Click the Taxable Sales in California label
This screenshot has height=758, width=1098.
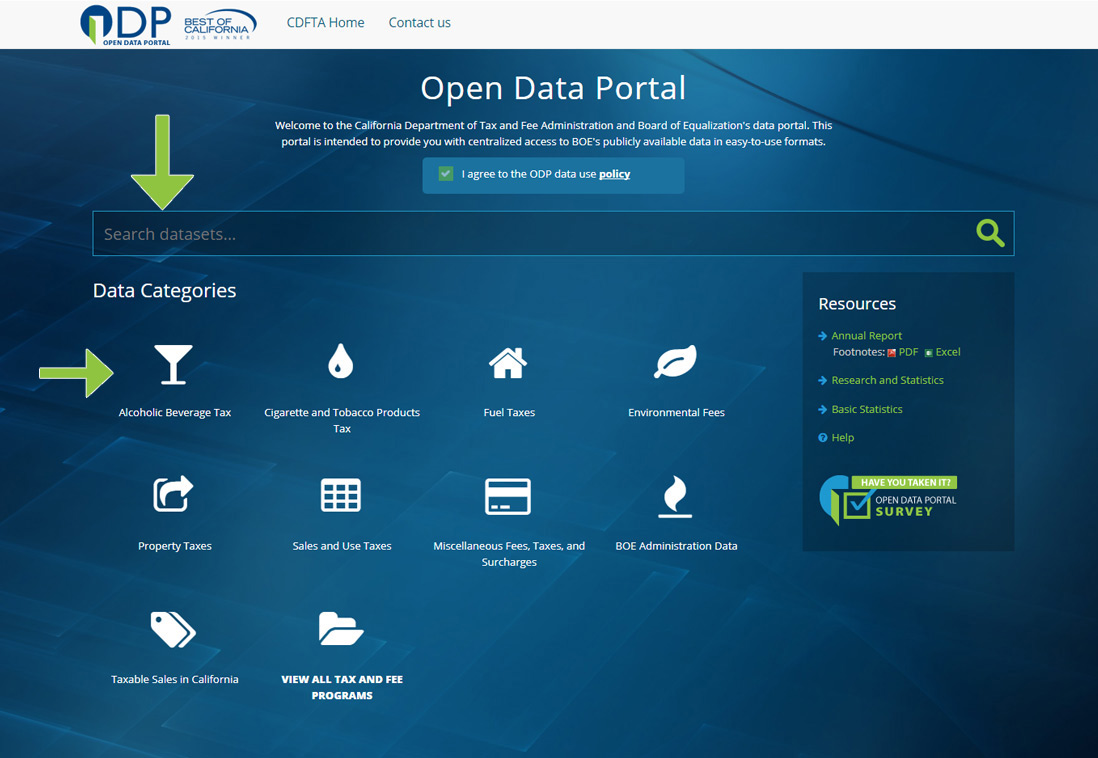click(174, 679)
